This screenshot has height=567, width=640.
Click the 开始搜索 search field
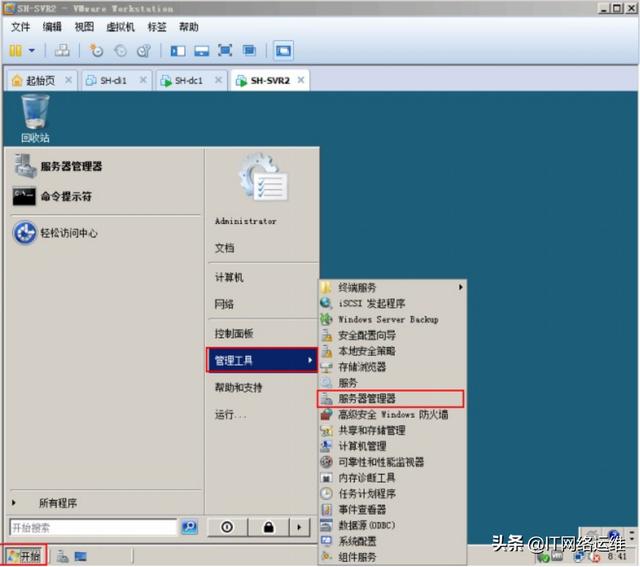click(92, 527)
